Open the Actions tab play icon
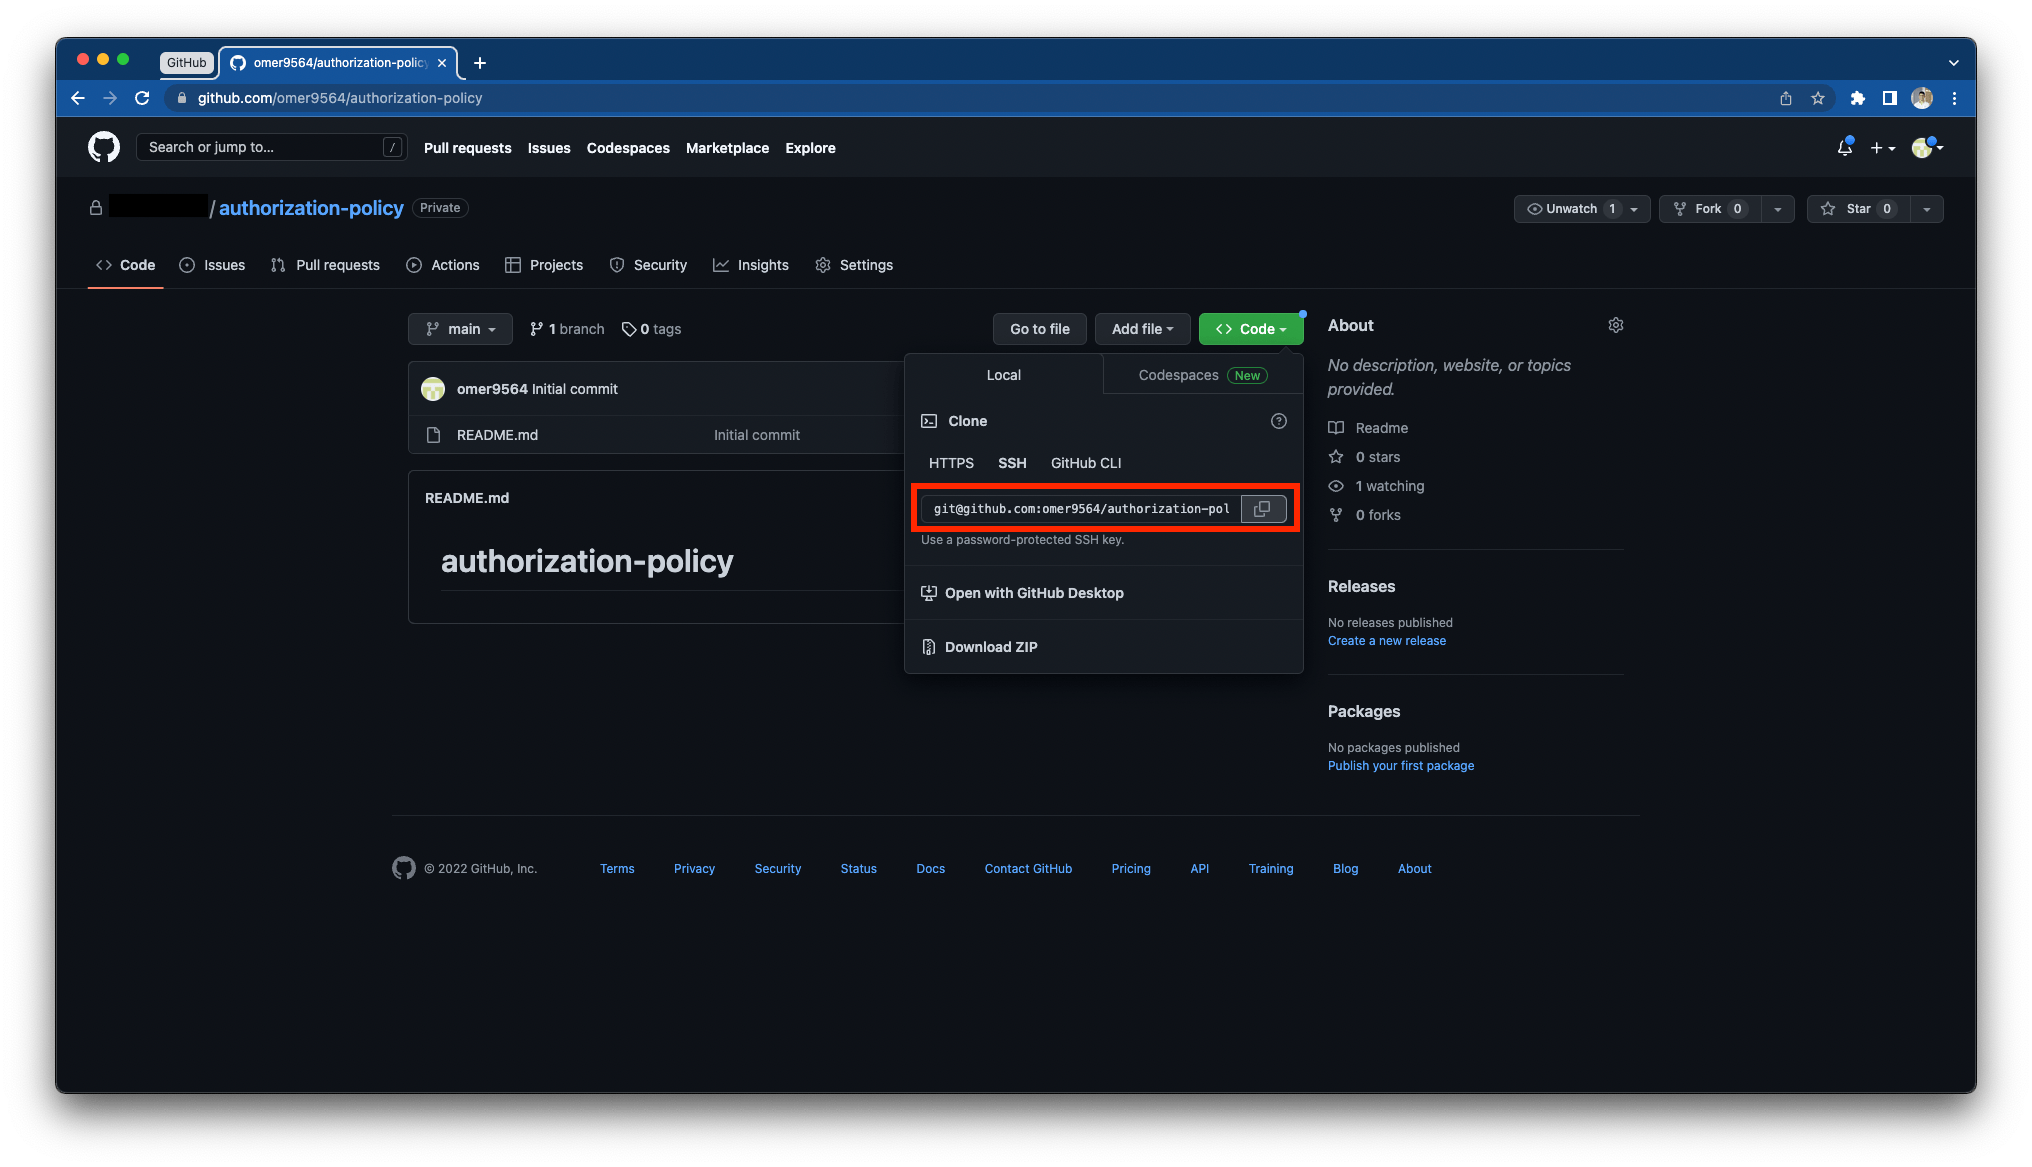 tap(414, 265)
